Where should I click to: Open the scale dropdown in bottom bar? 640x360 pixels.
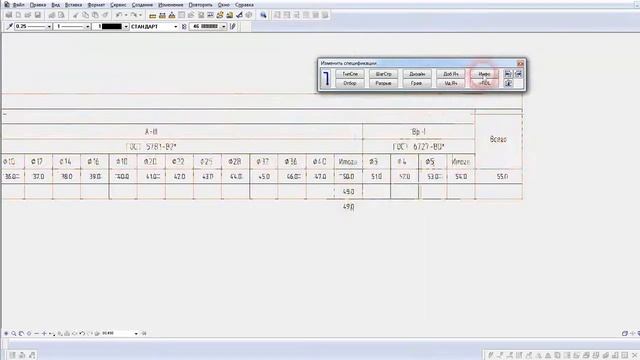pyautogui.click(x=136, y=333)
